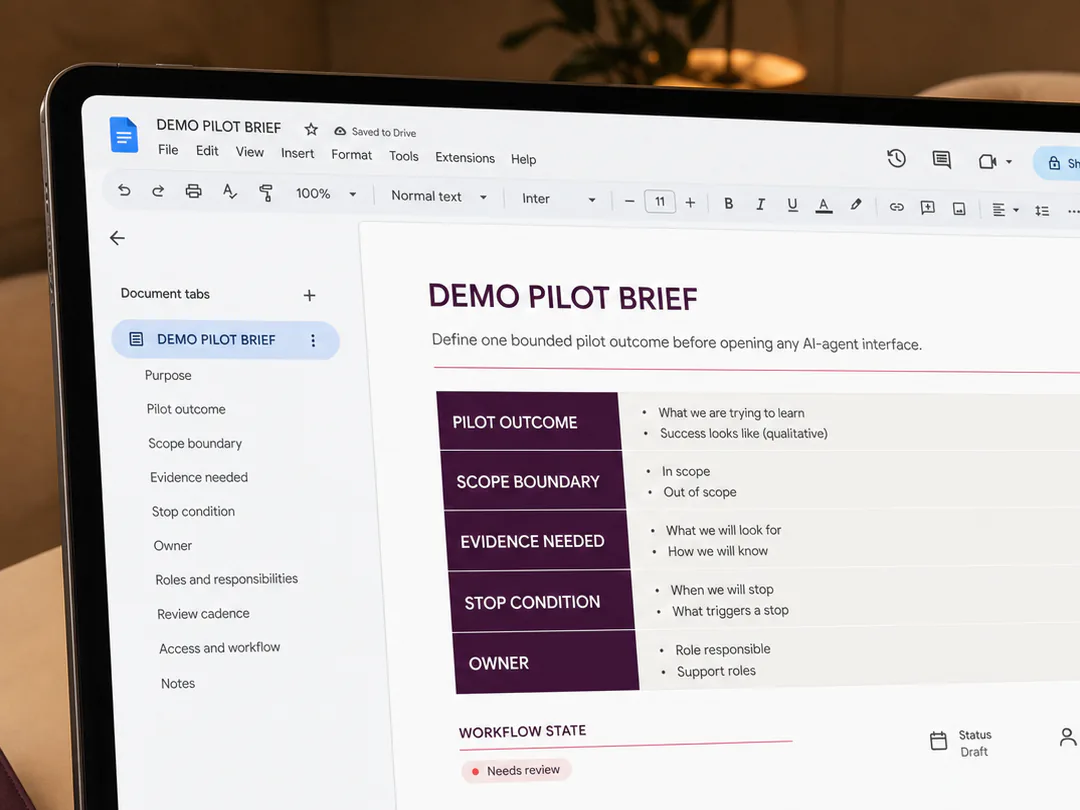Click the Add comment icon
1080x810 pixels.
(x=928, y=207)
